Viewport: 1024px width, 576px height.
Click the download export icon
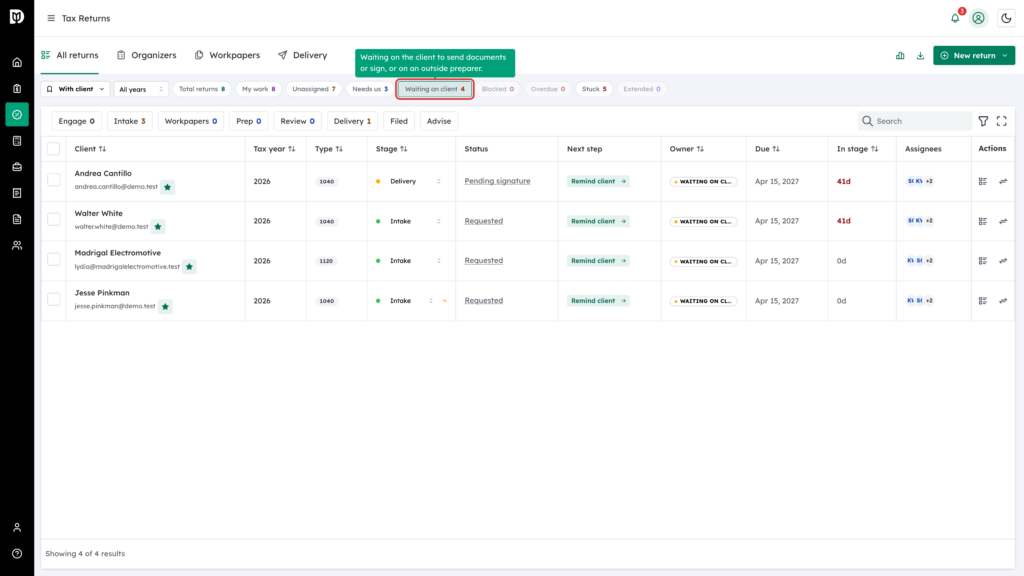[920, 56]
